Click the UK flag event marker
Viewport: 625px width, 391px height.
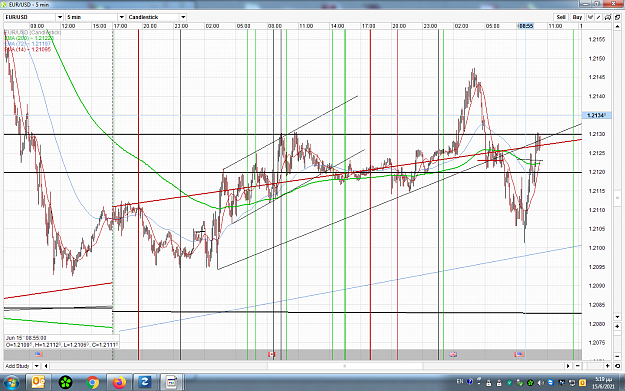pos(453,354)
